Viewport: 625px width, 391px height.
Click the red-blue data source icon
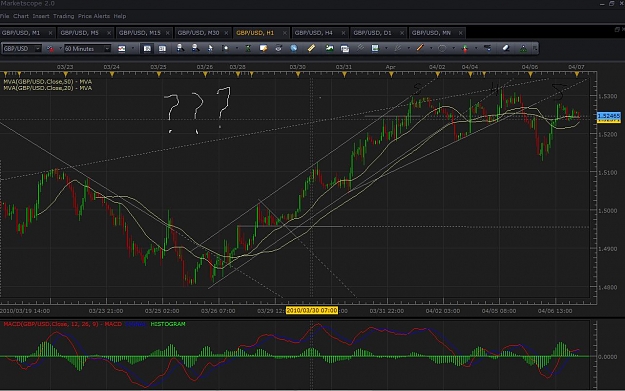tap(50, 49)
